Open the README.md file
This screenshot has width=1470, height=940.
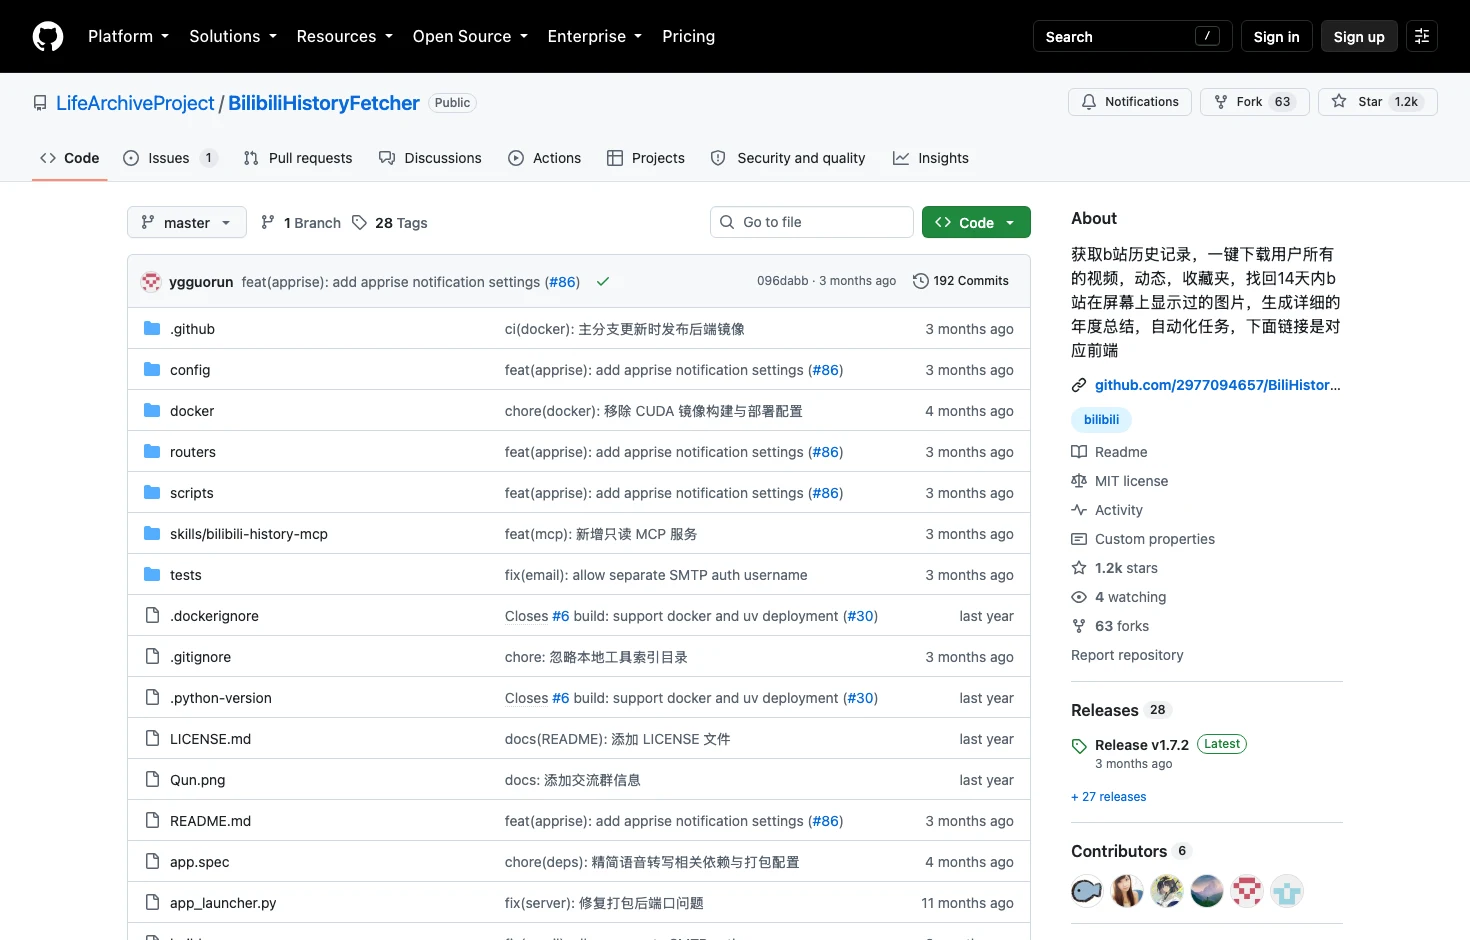tap(210, 820)
